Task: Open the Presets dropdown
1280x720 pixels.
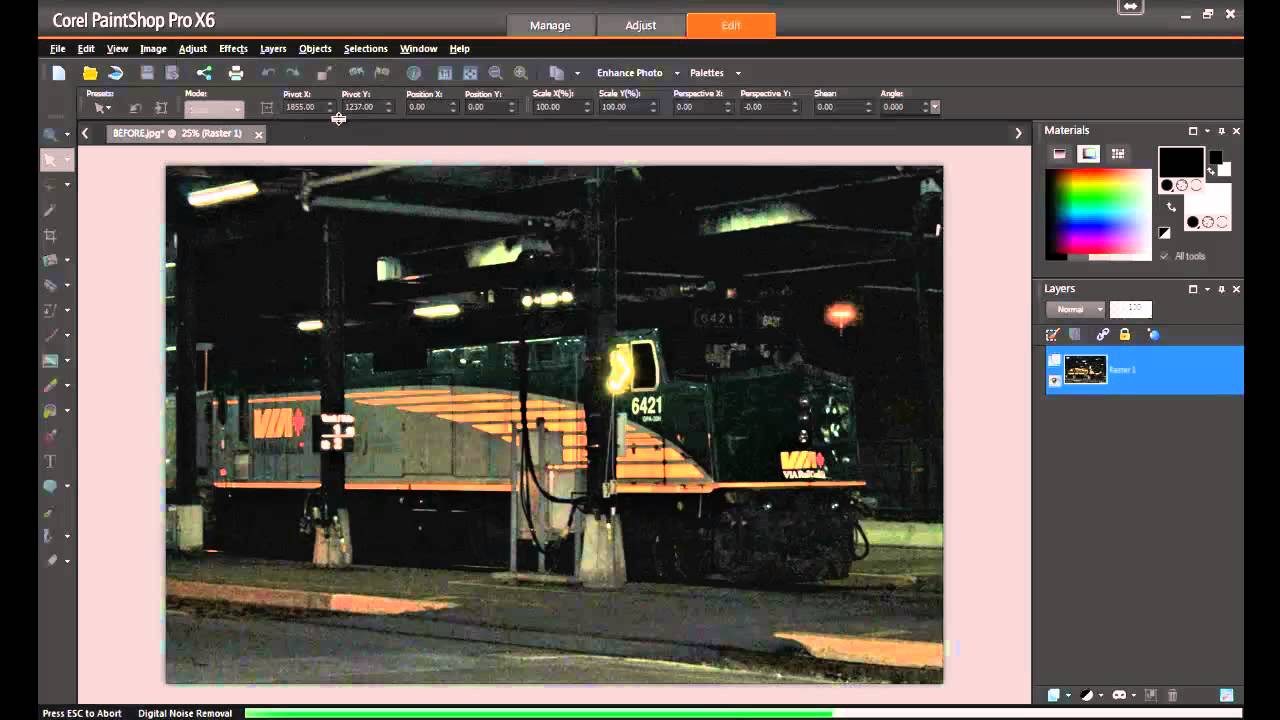Action: coord(102,107)
